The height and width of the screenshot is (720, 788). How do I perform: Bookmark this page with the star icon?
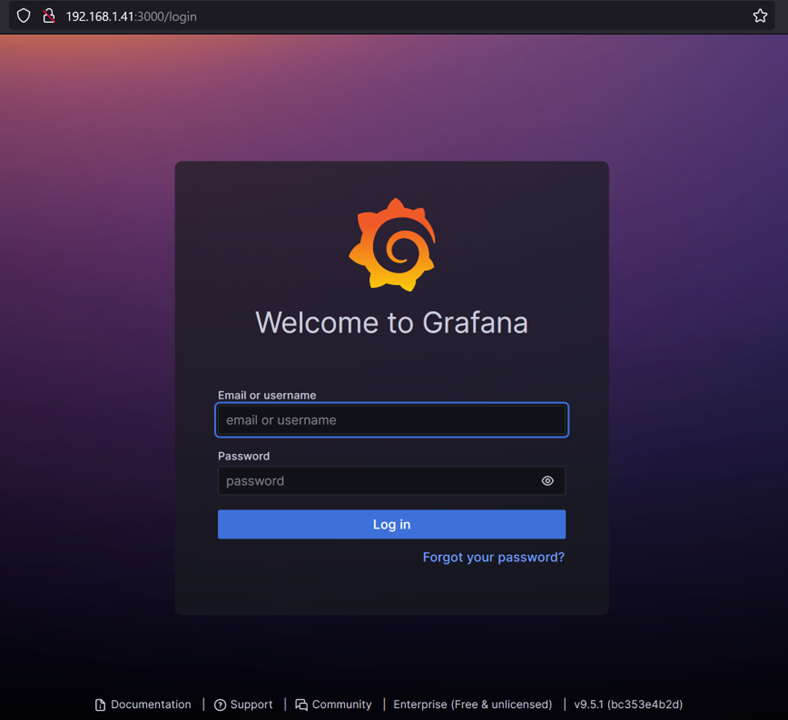(760, 16)
